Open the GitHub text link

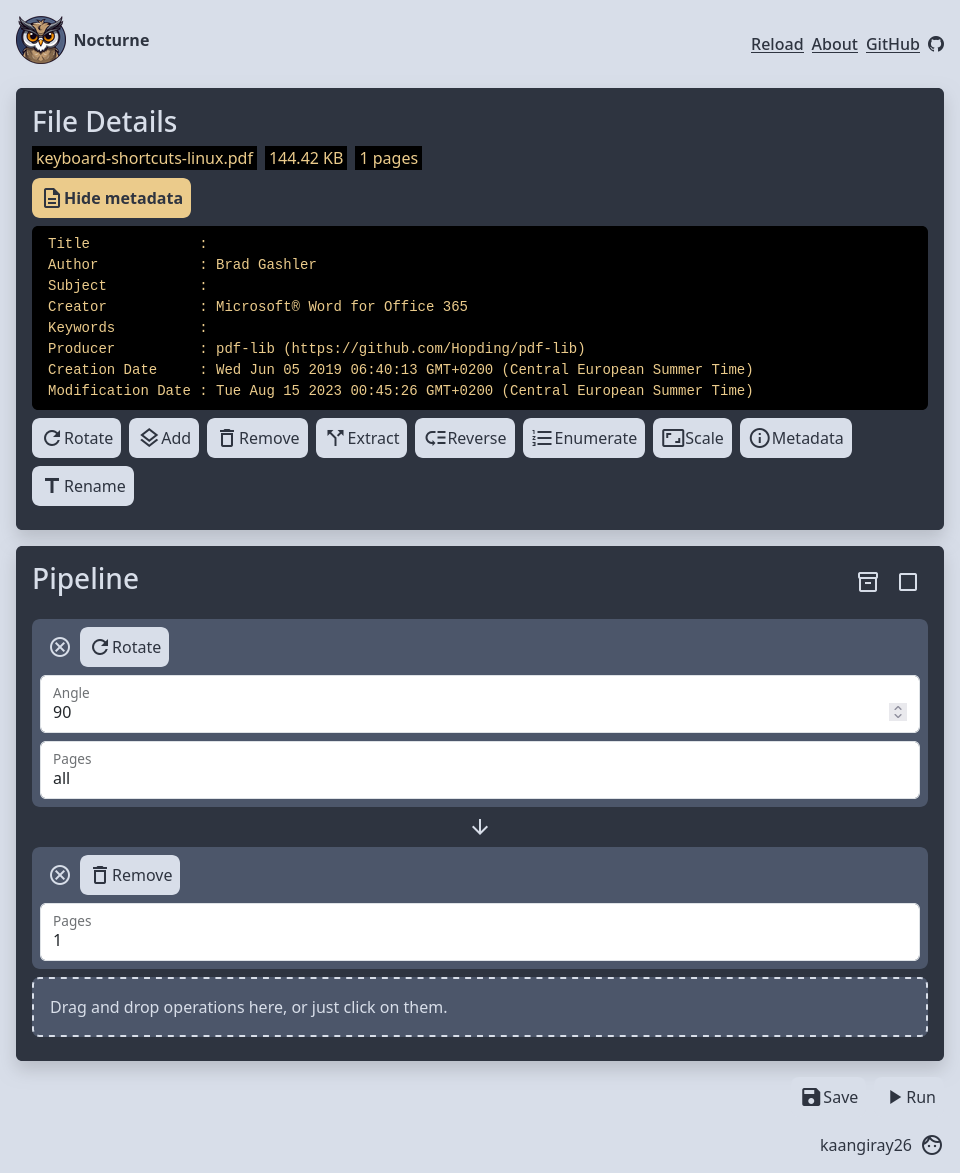coord(893,44)
